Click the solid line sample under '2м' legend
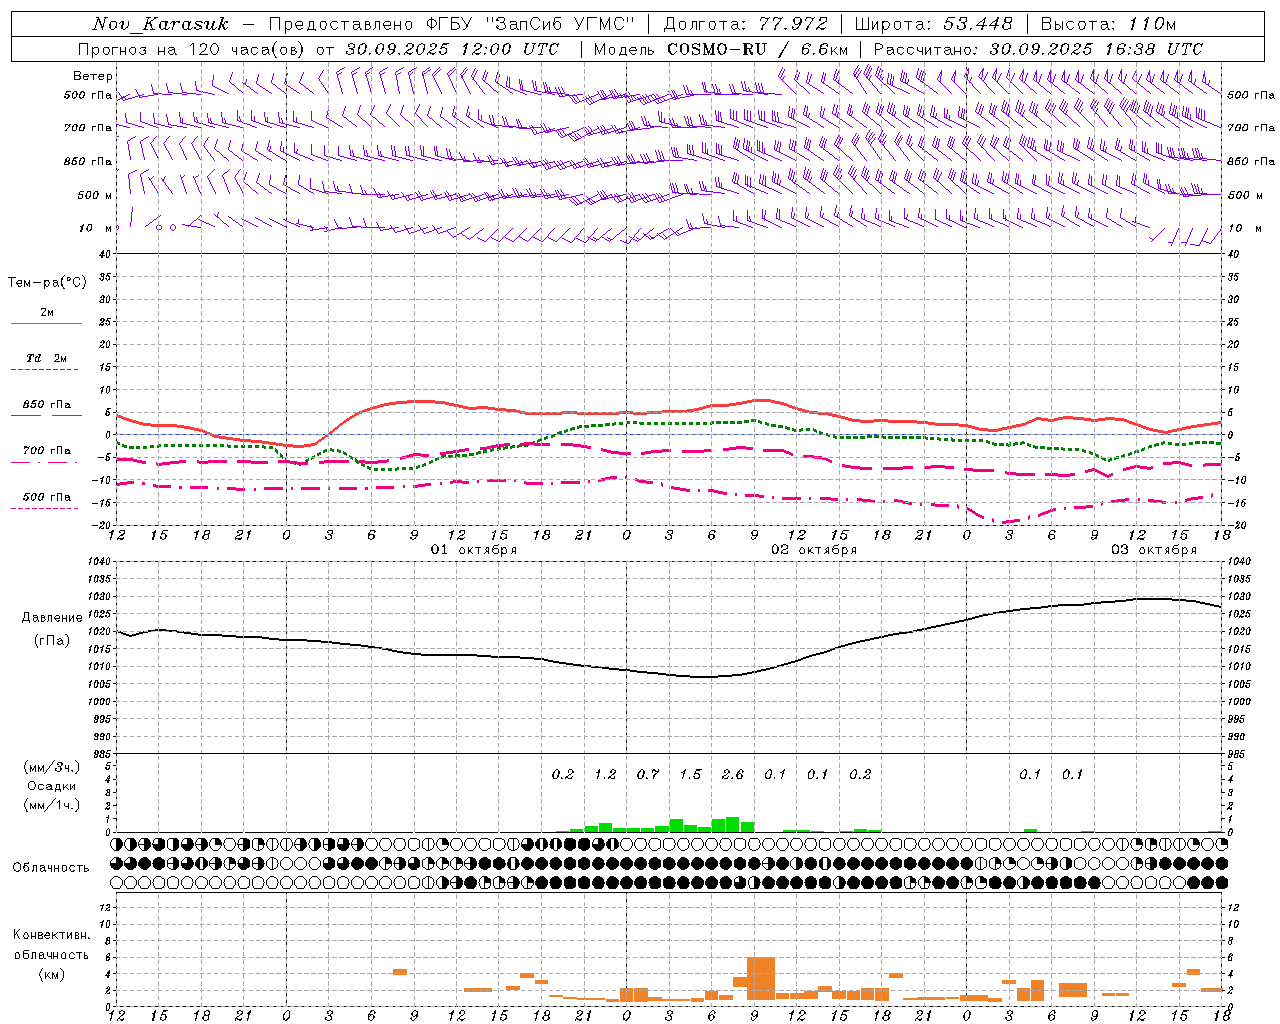Image resolution: width=1280 pixels, height=1024 pixels. coord(46,324)
